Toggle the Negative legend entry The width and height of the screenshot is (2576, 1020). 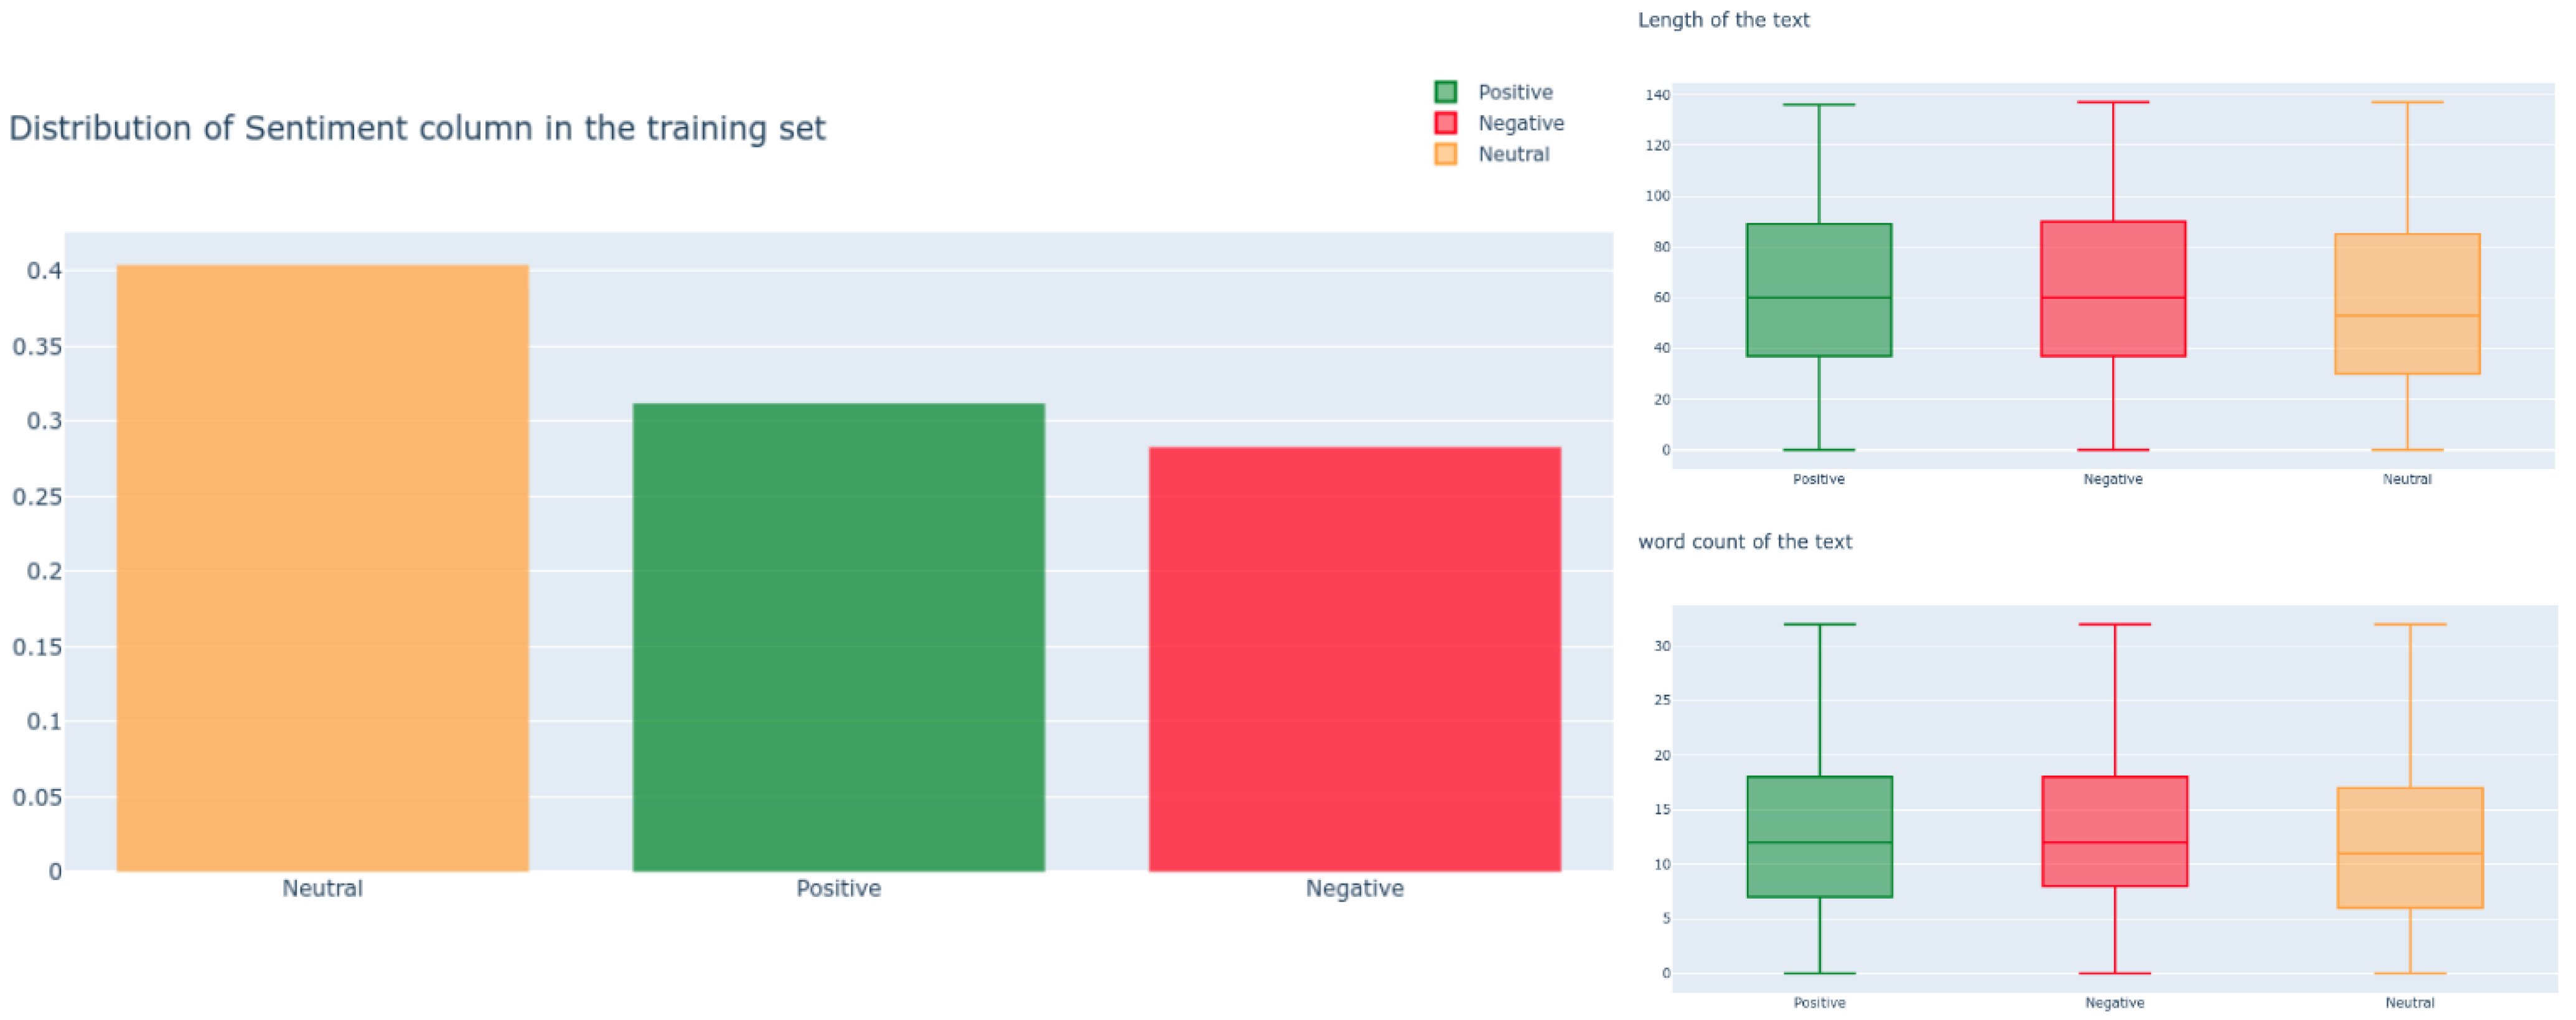click(x=1520, y=123)
